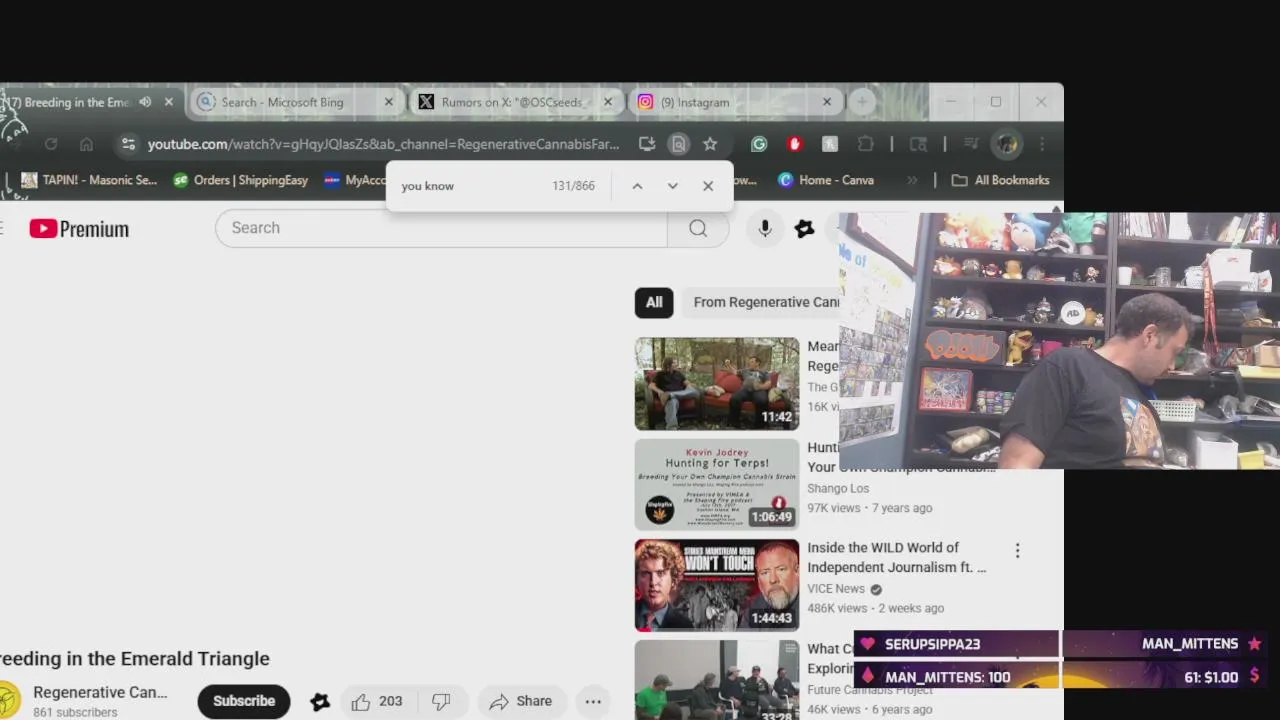Open the gray square extension after the ad blocker
Viewport: 1280px width, 720px height.
[830, 144]
